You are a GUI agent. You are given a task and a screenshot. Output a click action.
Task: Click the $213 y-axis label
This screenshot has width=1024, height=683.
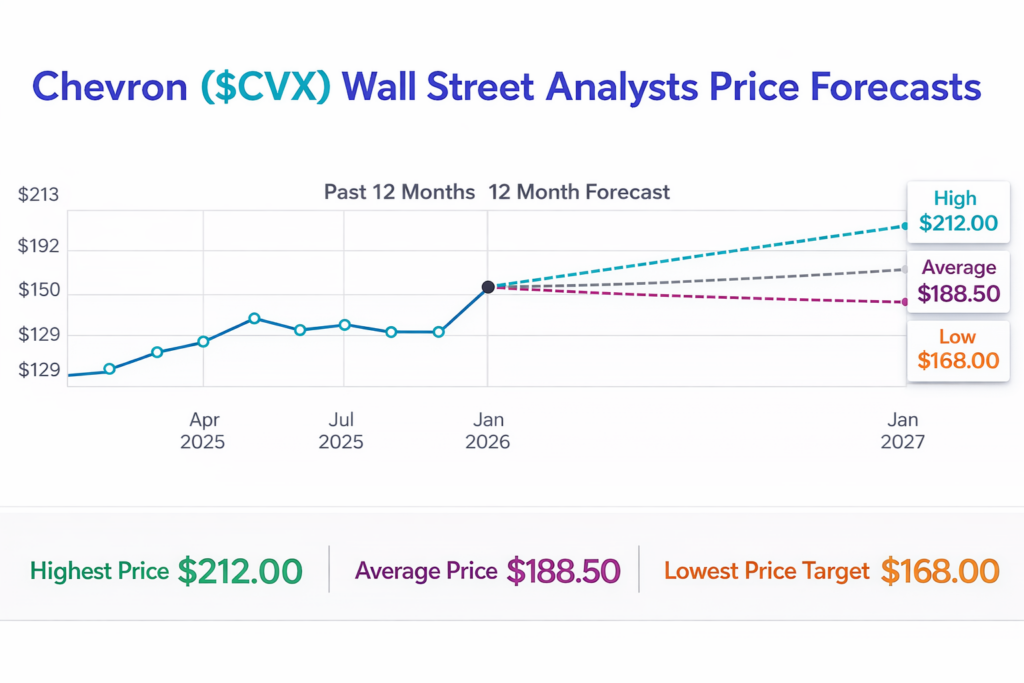click(38, 195)
